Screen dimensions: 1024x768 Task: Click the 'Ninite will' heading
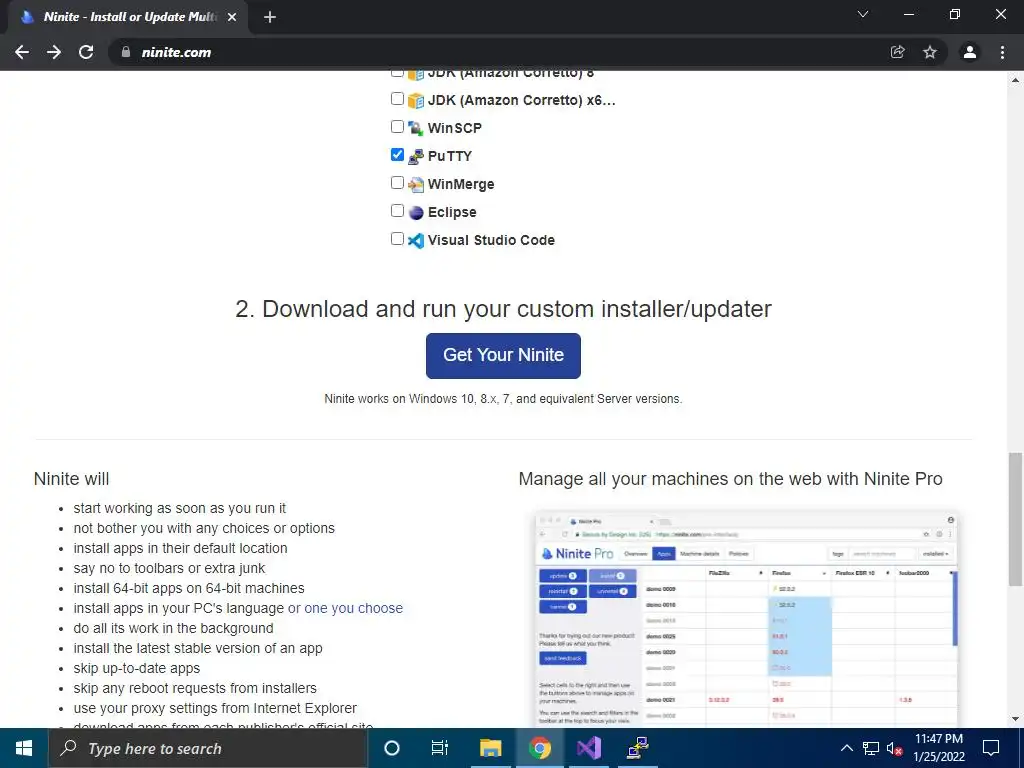(x=71, y=479)
